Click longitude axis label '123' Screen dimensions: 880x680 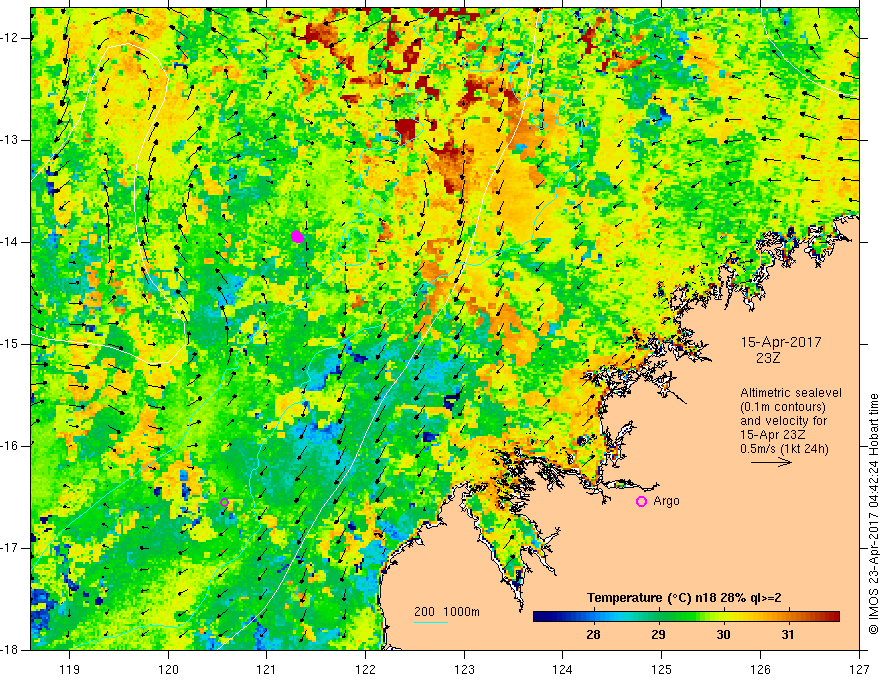coord(464,669)
